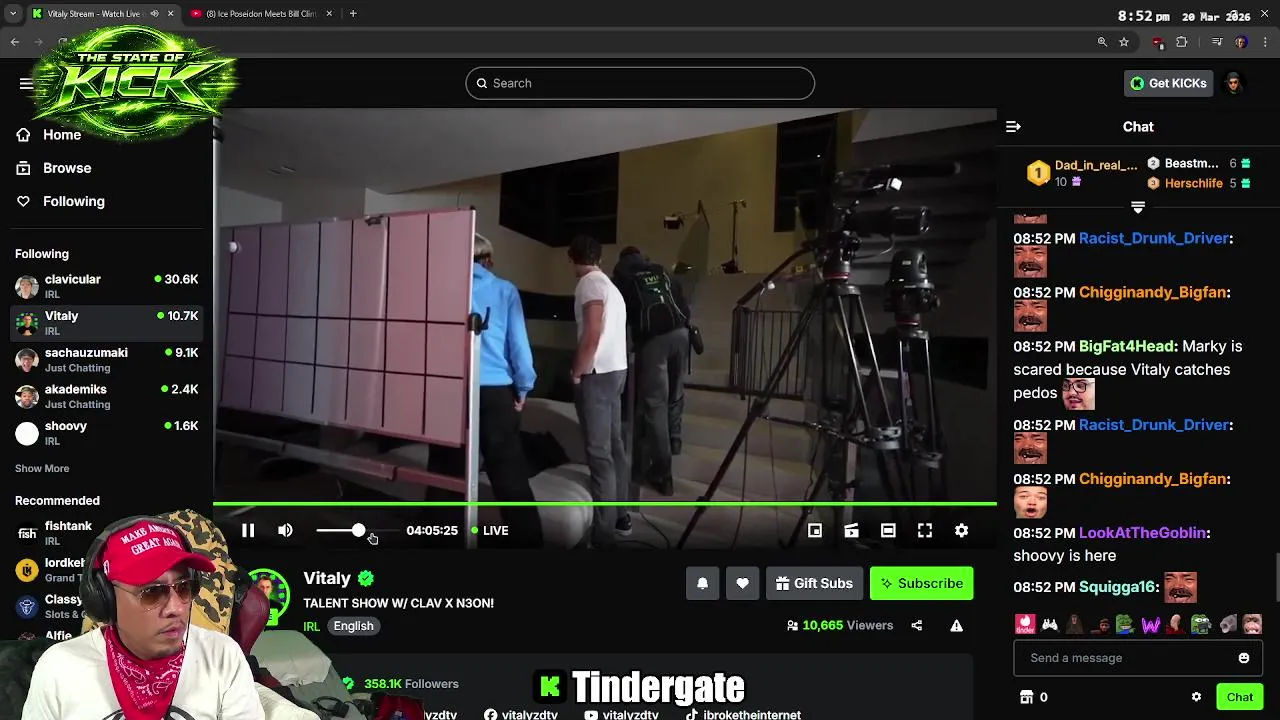Click the Get KICKs button

coord(1168,83)
